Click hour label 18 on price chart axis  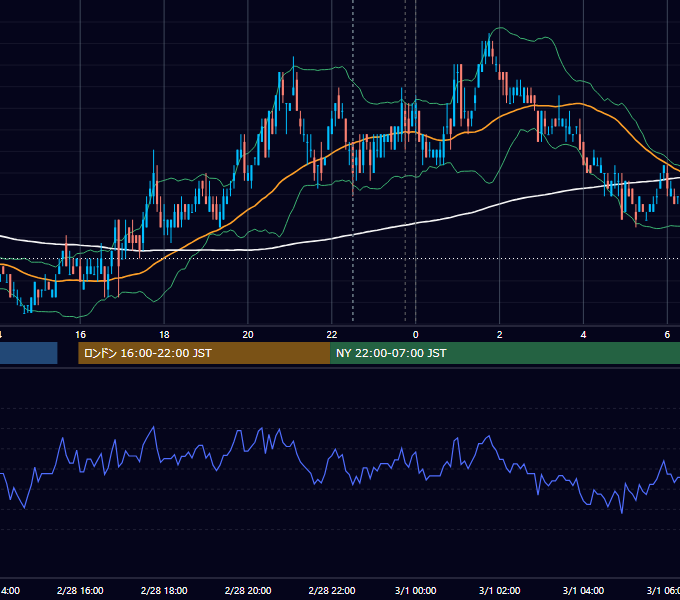164,335
